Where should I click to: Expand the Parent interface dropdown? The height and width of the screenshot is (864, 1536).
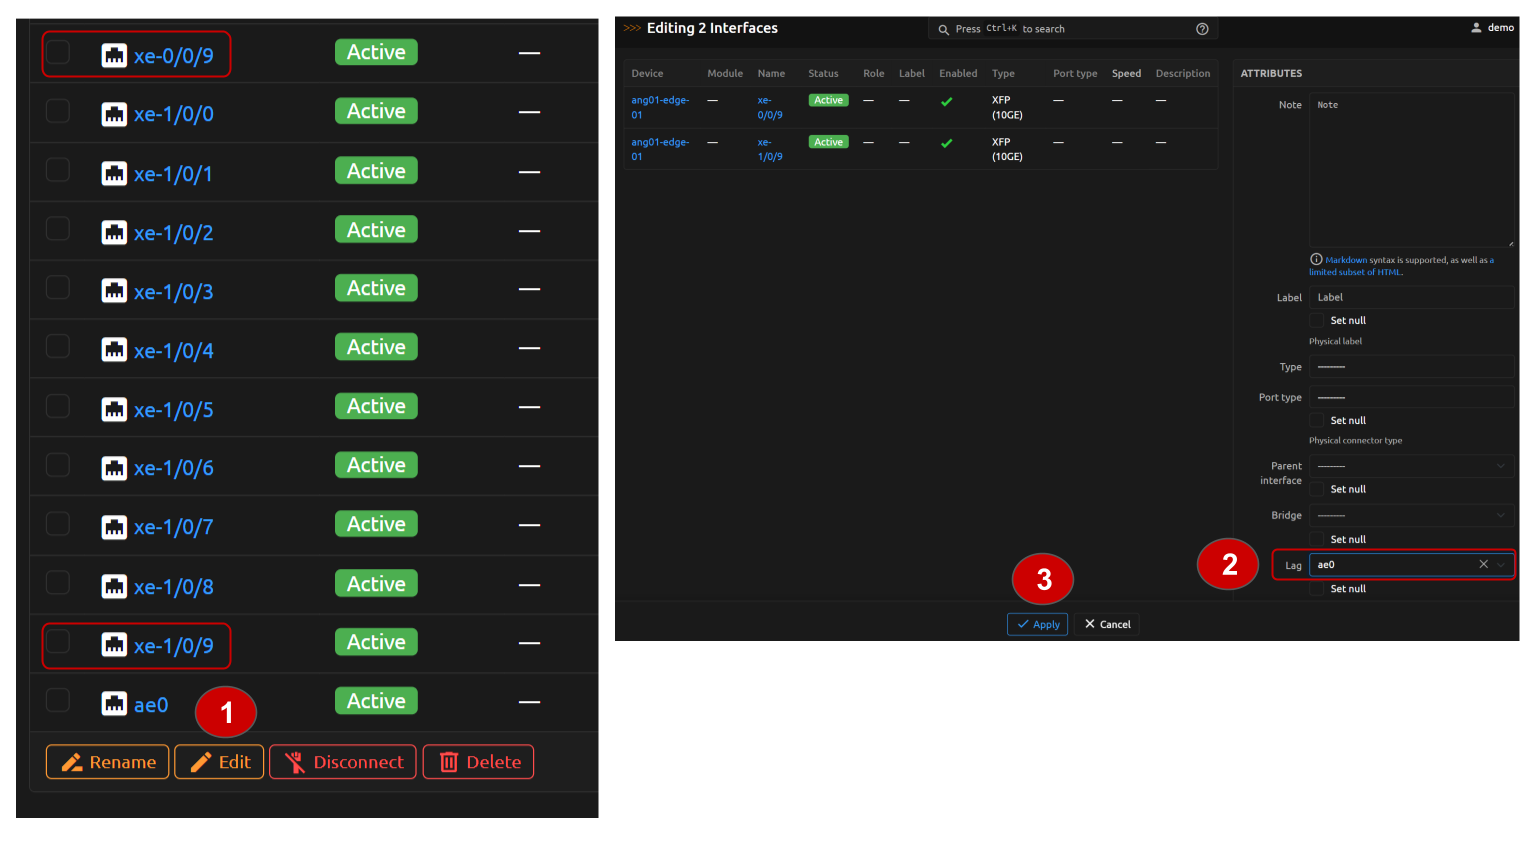pos(1410,466)
